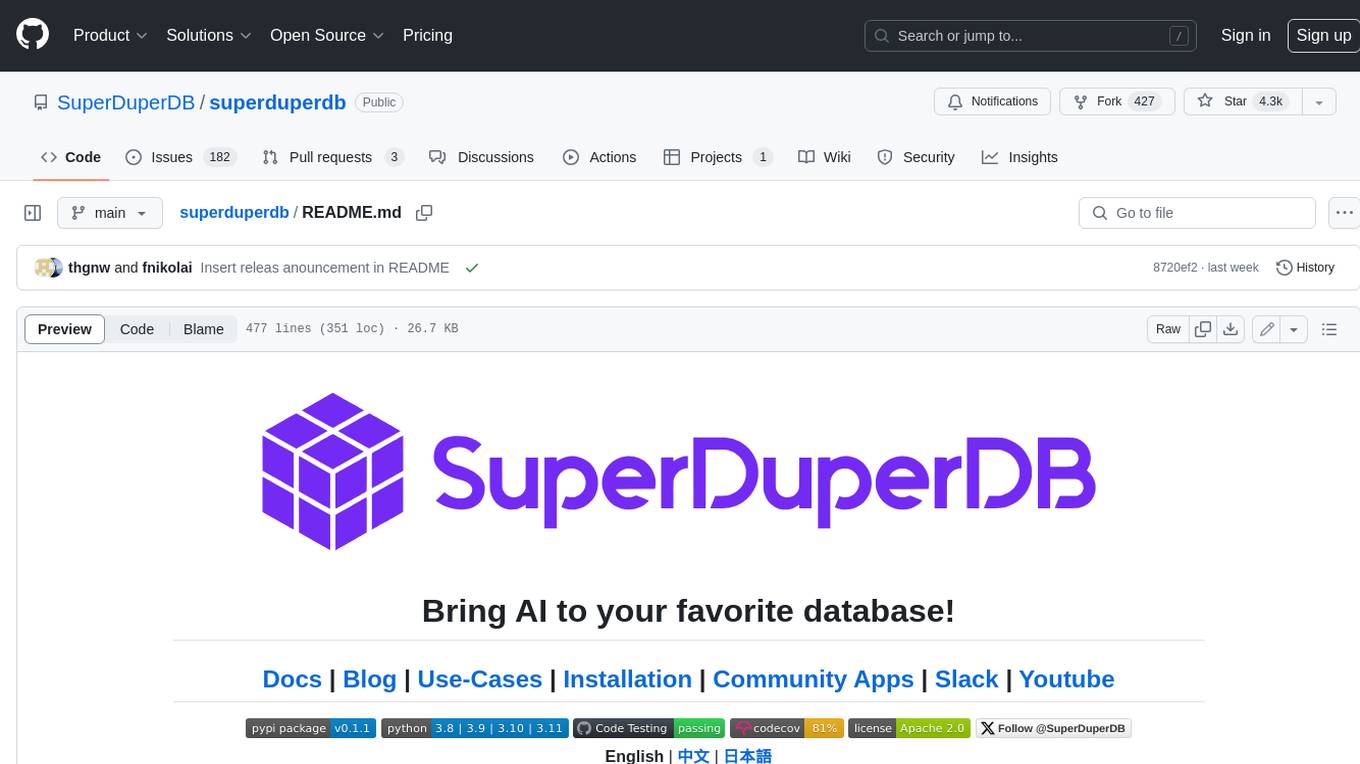Open the more file actions menu
Image resolution: width=1360 pixels, height=764 pixels.
pyautogui.click(x=1344, y=213)
